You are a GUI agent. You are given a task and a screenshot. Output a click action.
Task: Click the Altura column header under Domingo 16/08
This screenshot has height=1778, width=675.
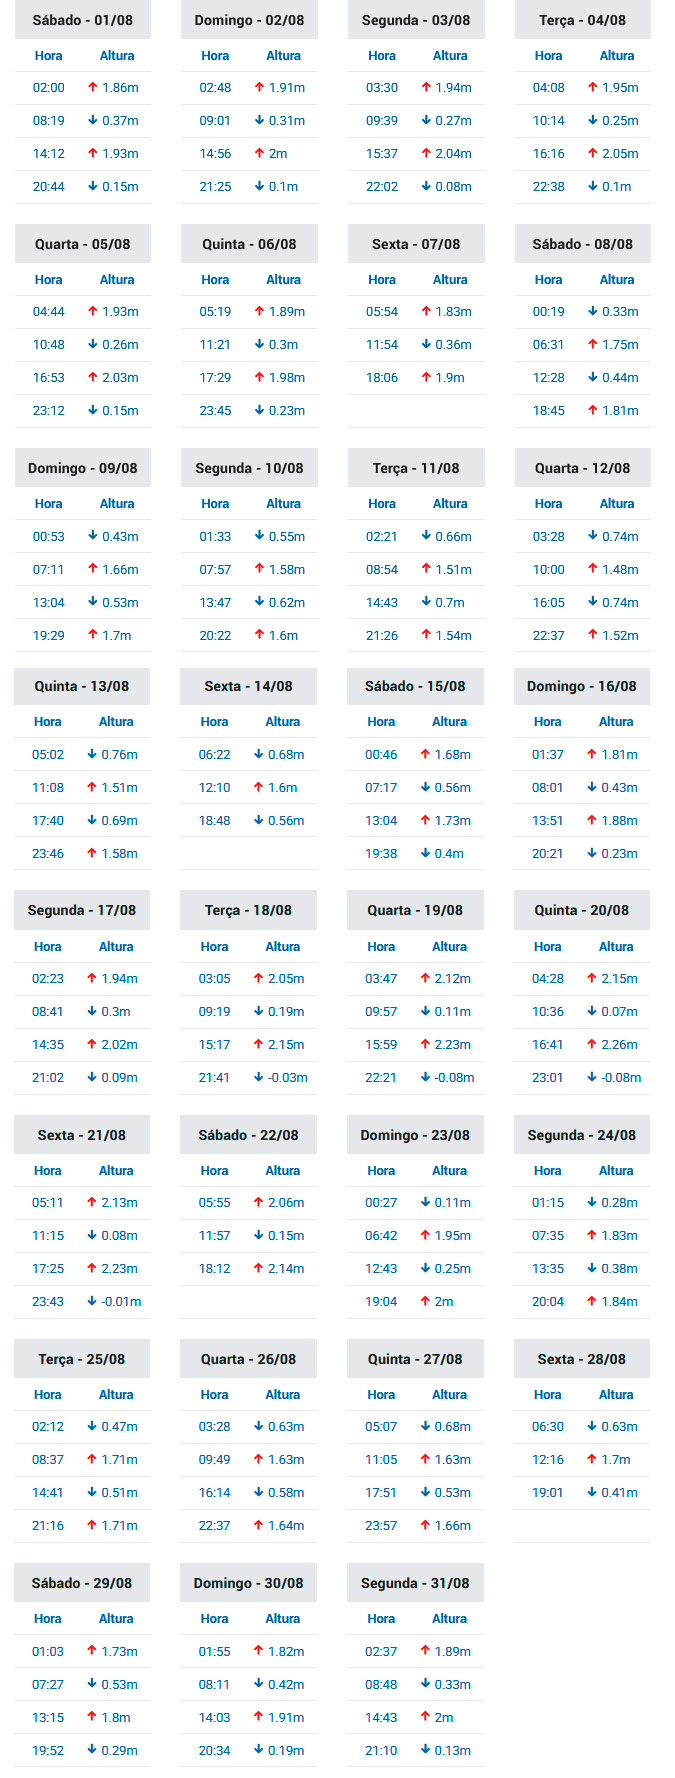click(616, 721)
